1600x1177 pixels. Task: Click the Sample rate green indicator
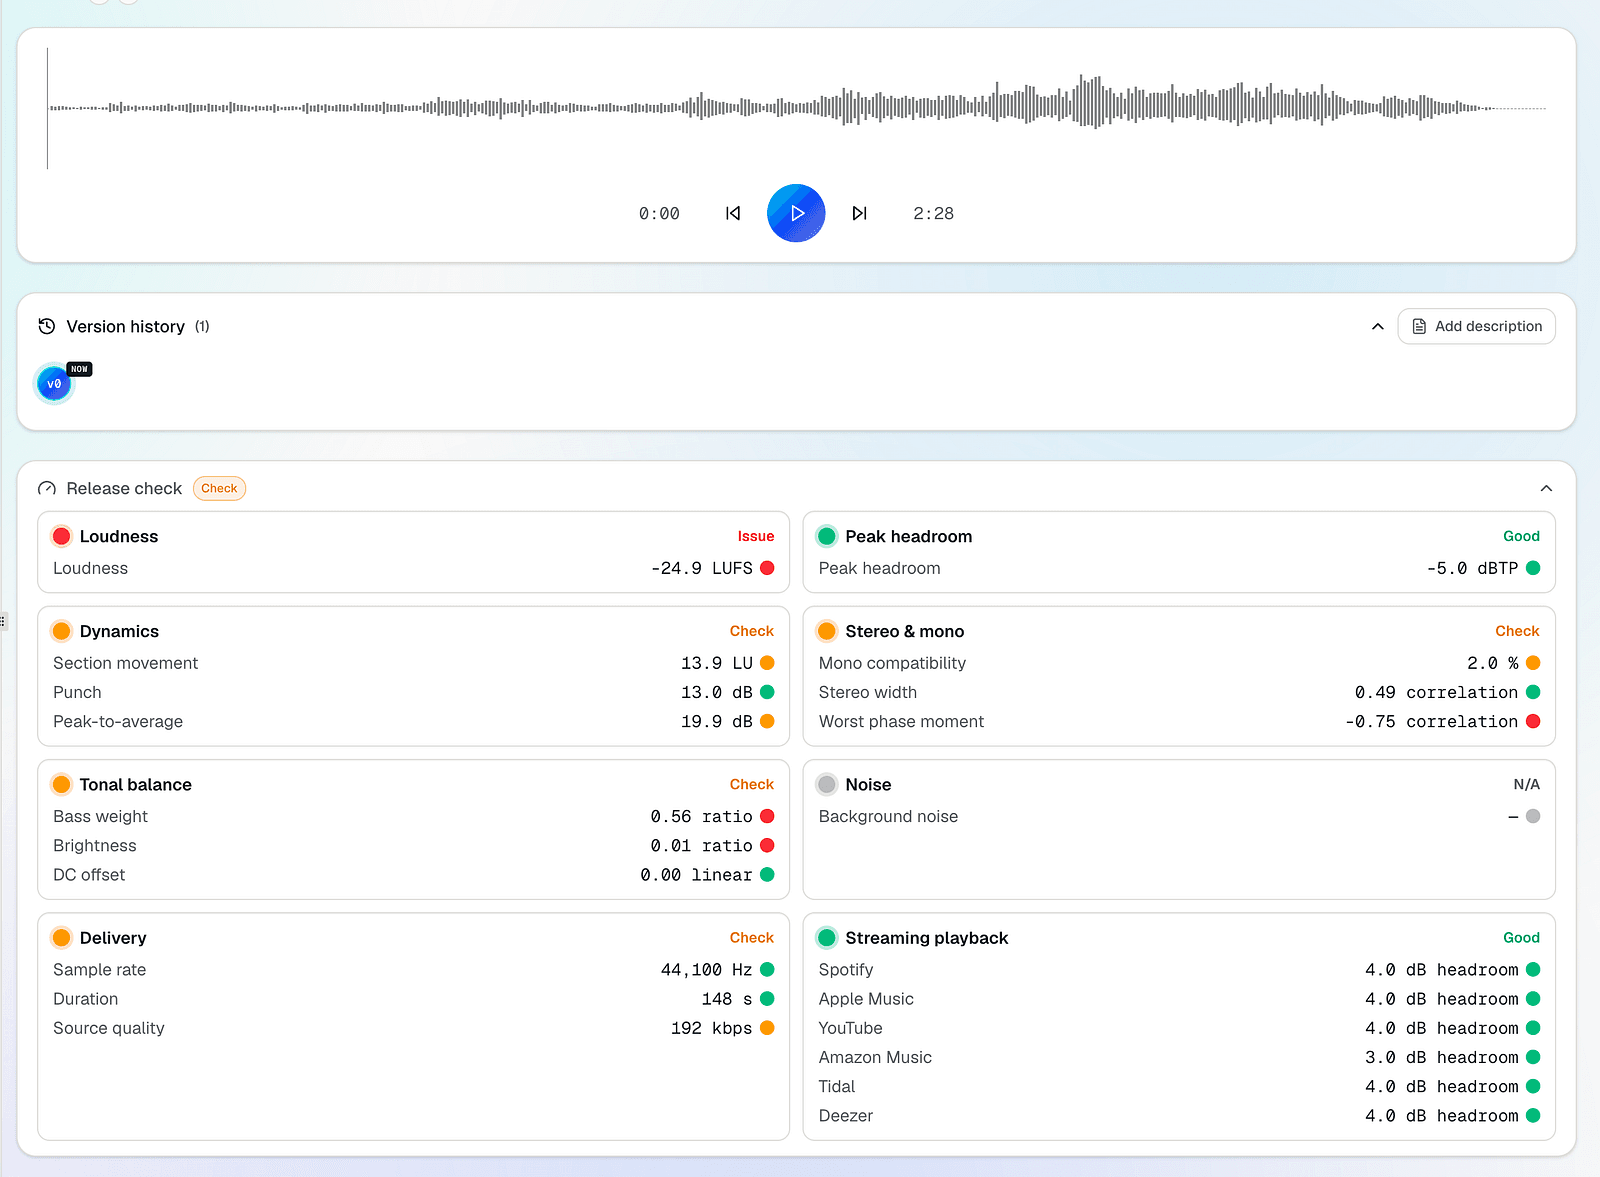click(x=767, y=970)
